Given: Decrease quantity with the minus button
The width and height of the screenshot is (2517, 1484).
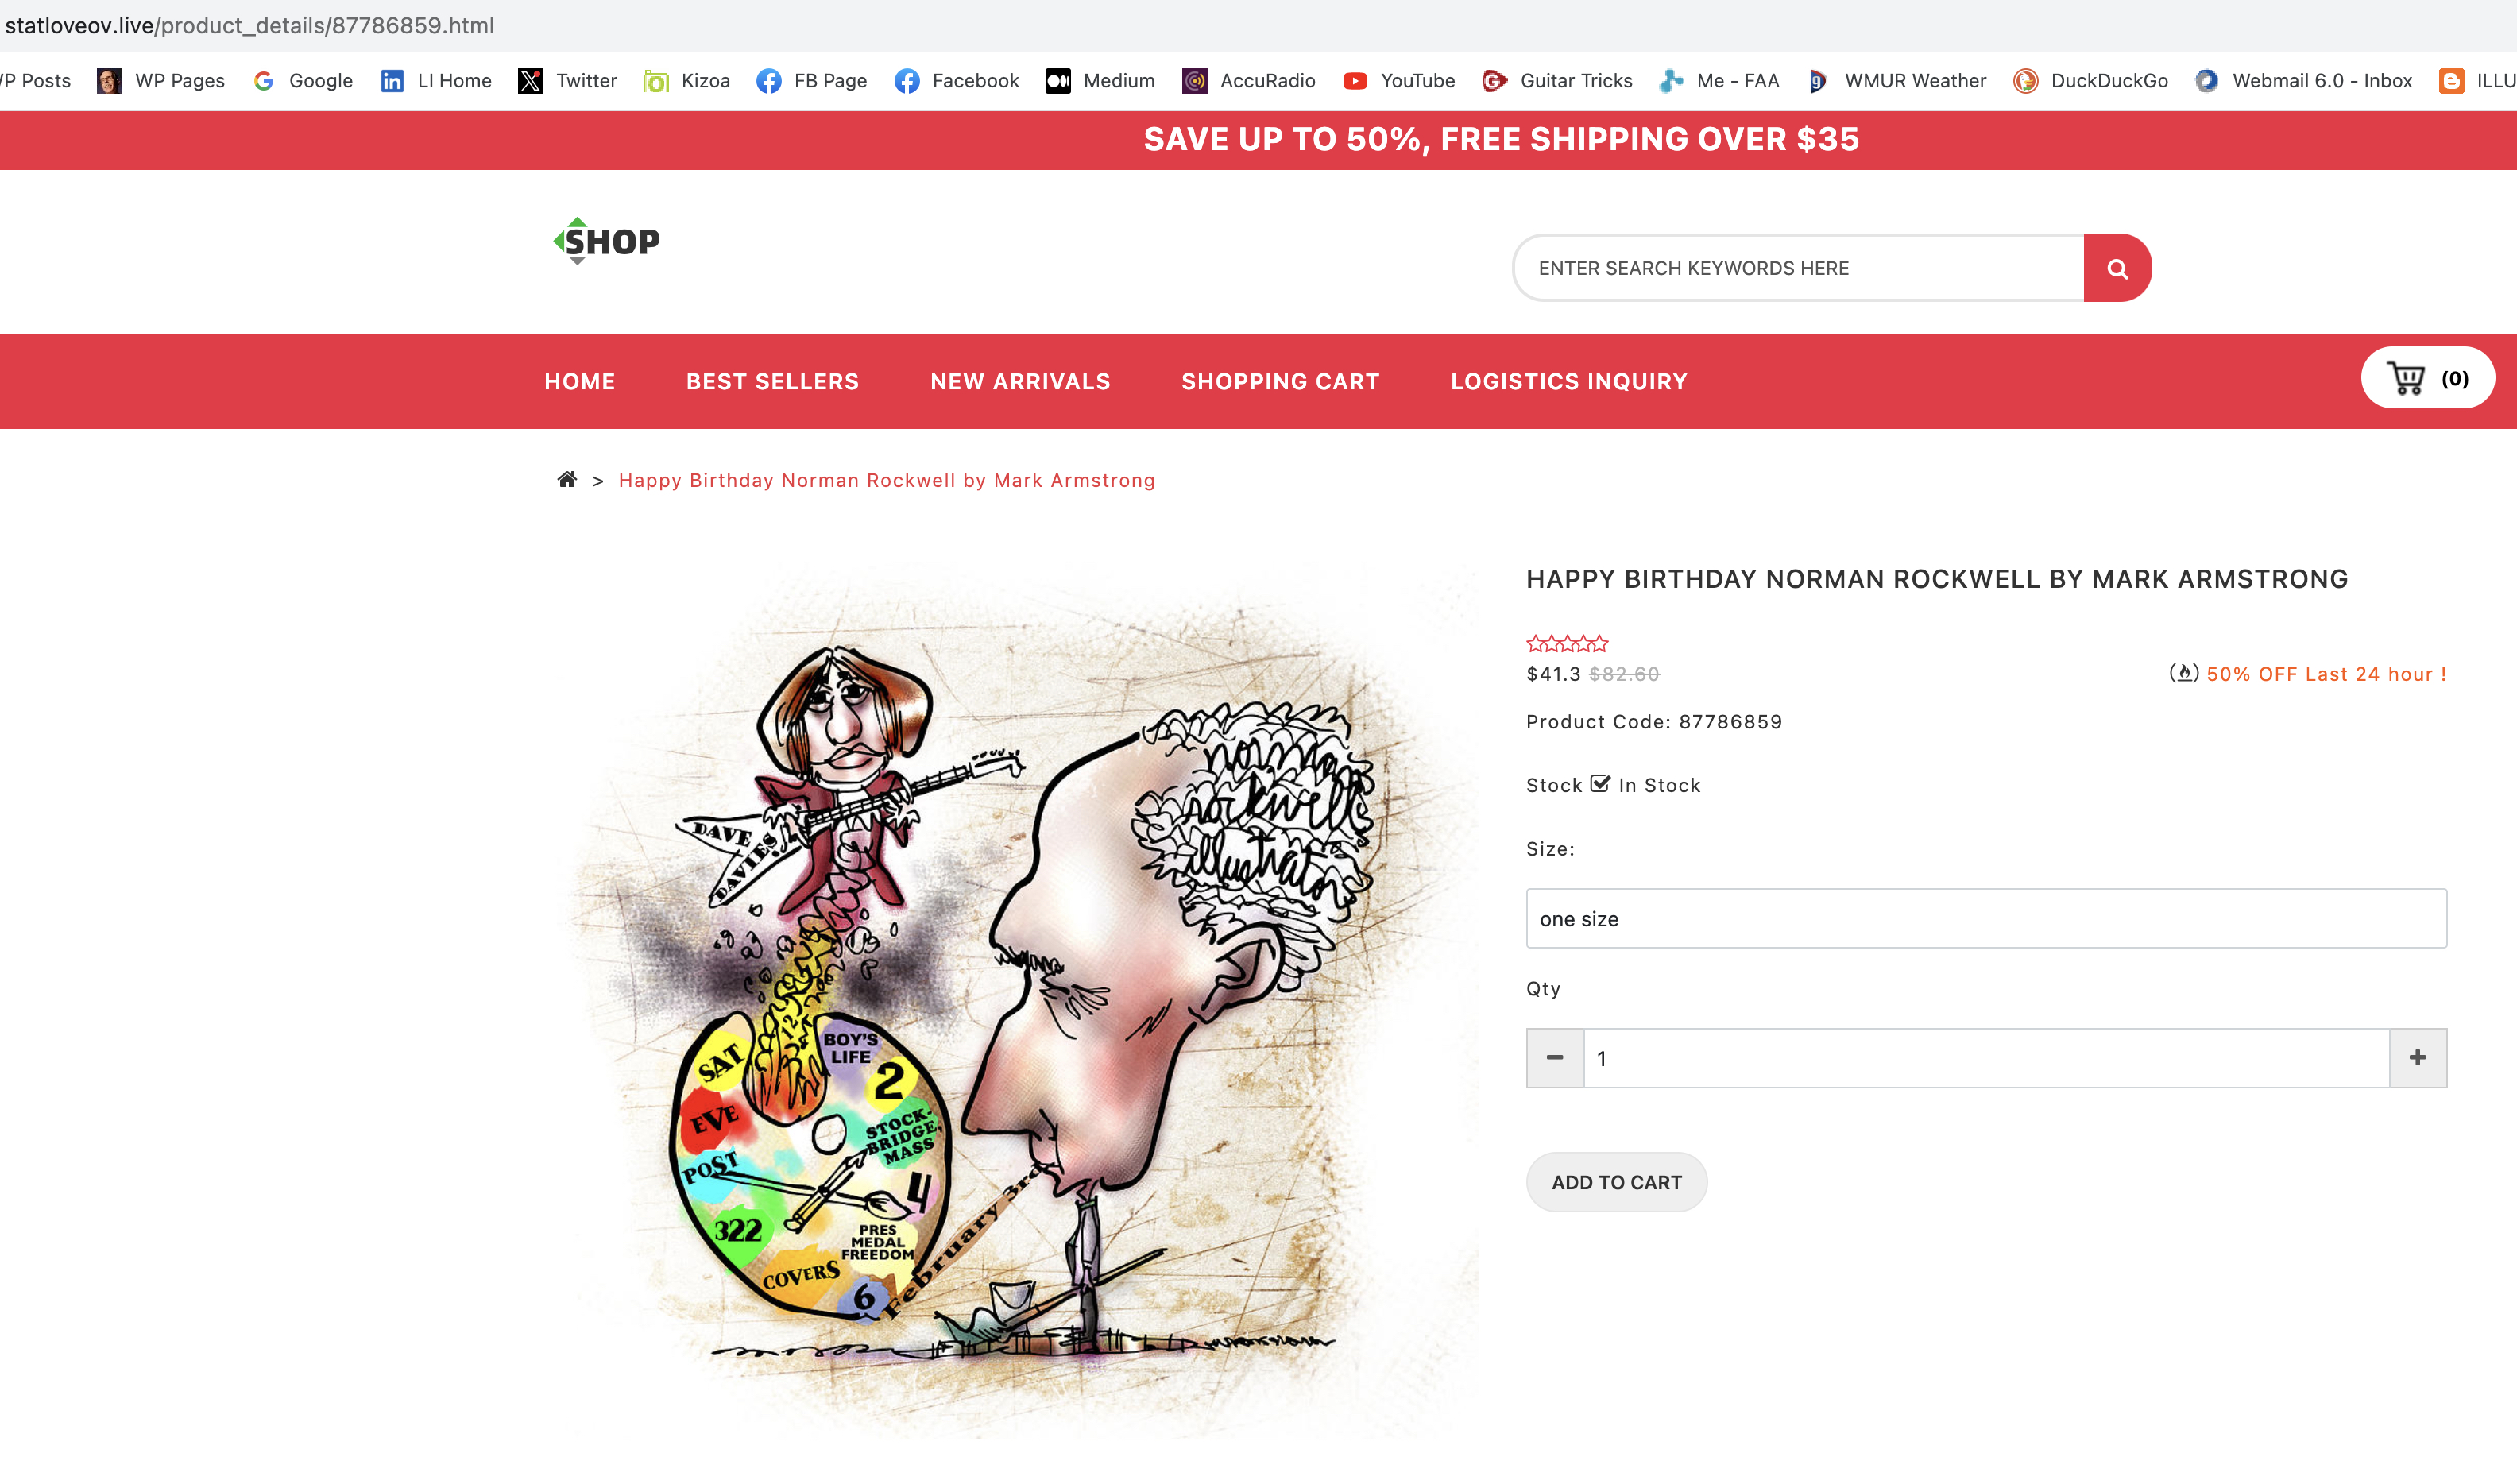Looking at the screenshot, I should (1555, 1058).
